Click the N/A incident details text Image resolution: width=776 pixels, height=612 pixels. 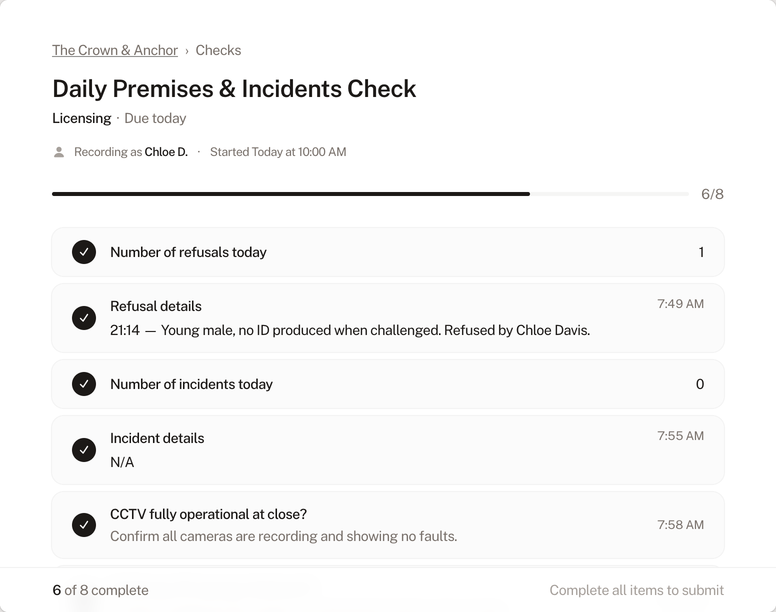point(122,462)
